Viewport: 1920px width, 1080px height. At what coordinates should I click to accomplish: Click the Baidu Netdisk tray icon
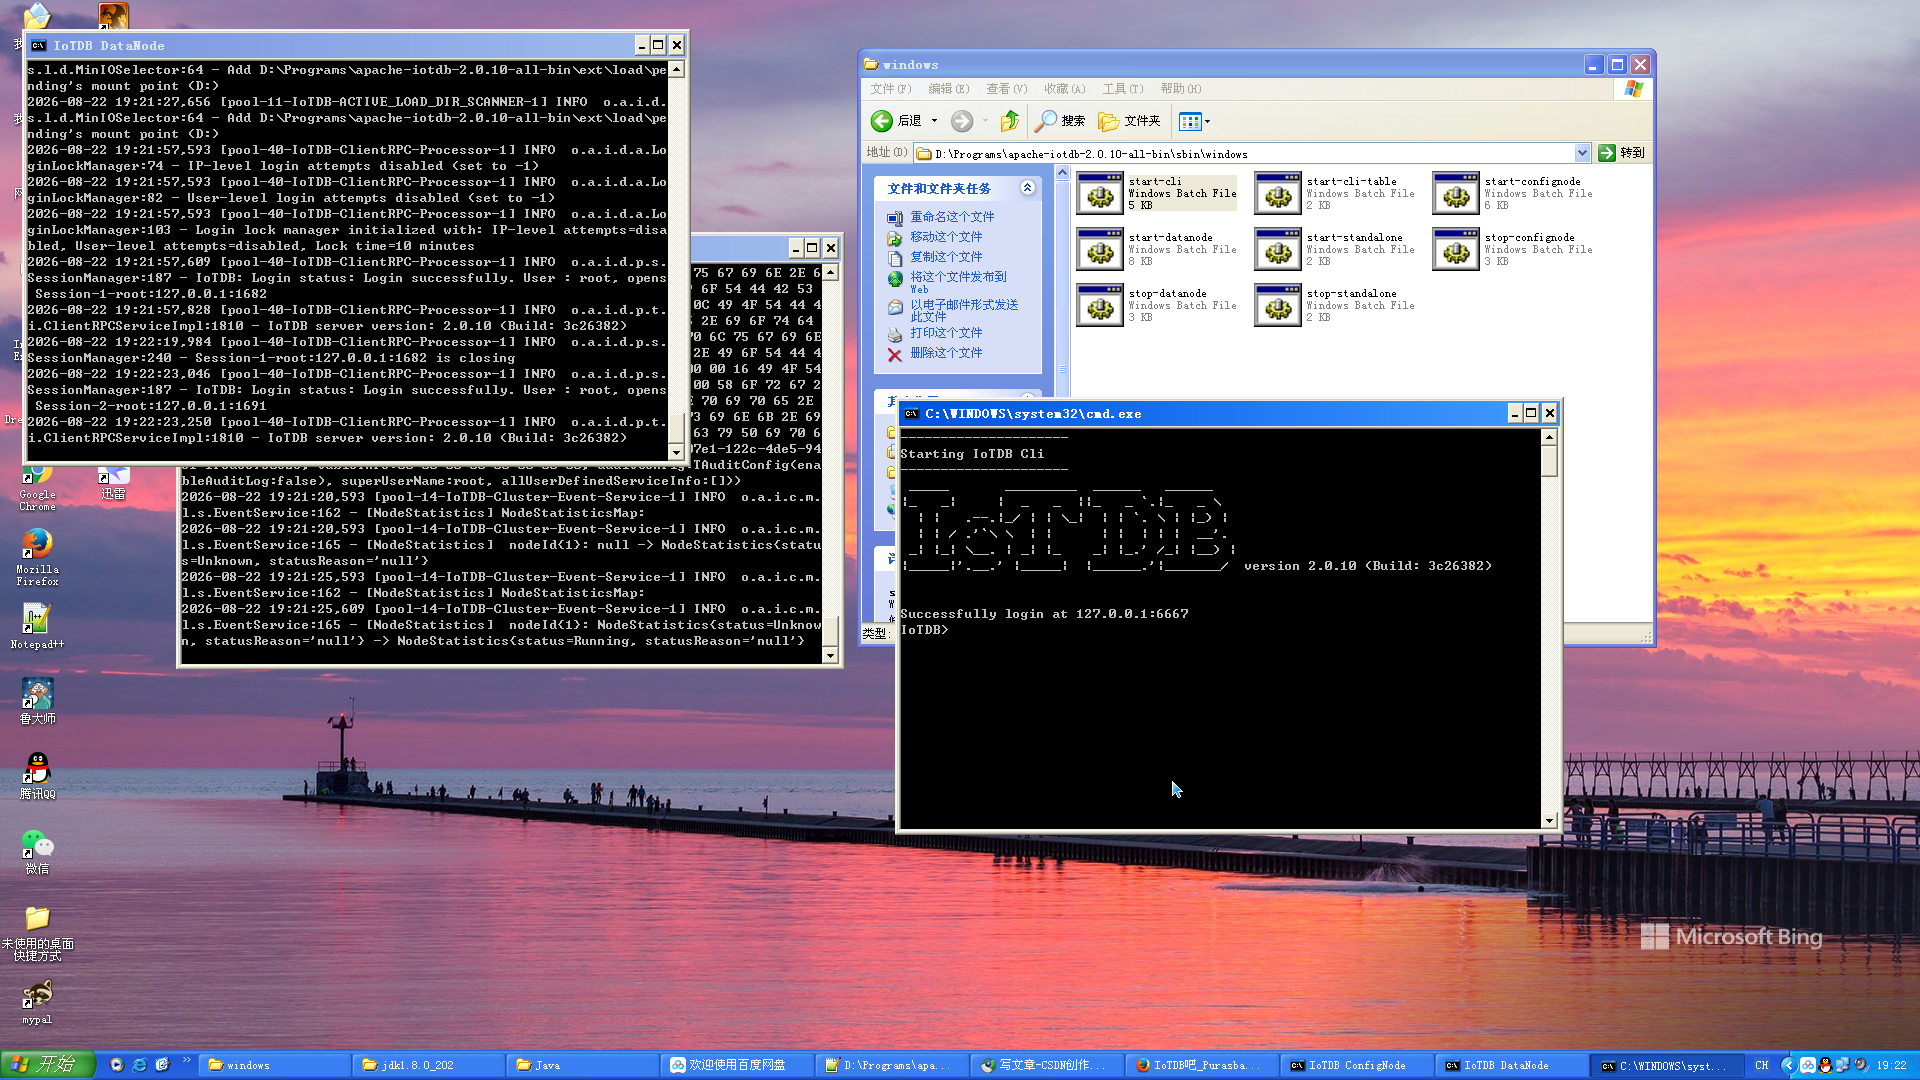(x=1808, y=1065)
